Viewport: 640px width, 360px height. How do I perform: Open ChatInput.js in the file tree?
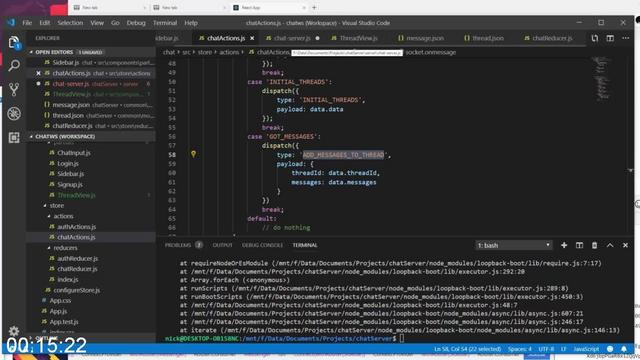click(x=74, y=153)
